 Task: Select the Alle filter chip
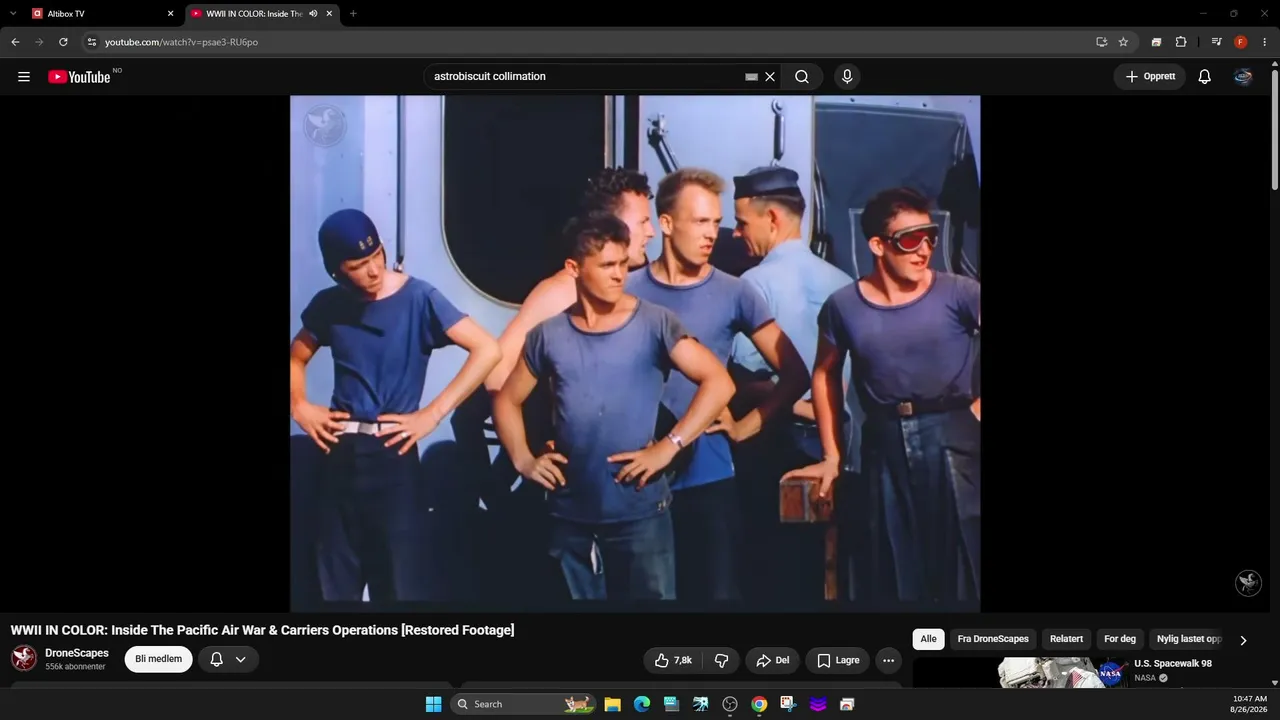point(929,639)
